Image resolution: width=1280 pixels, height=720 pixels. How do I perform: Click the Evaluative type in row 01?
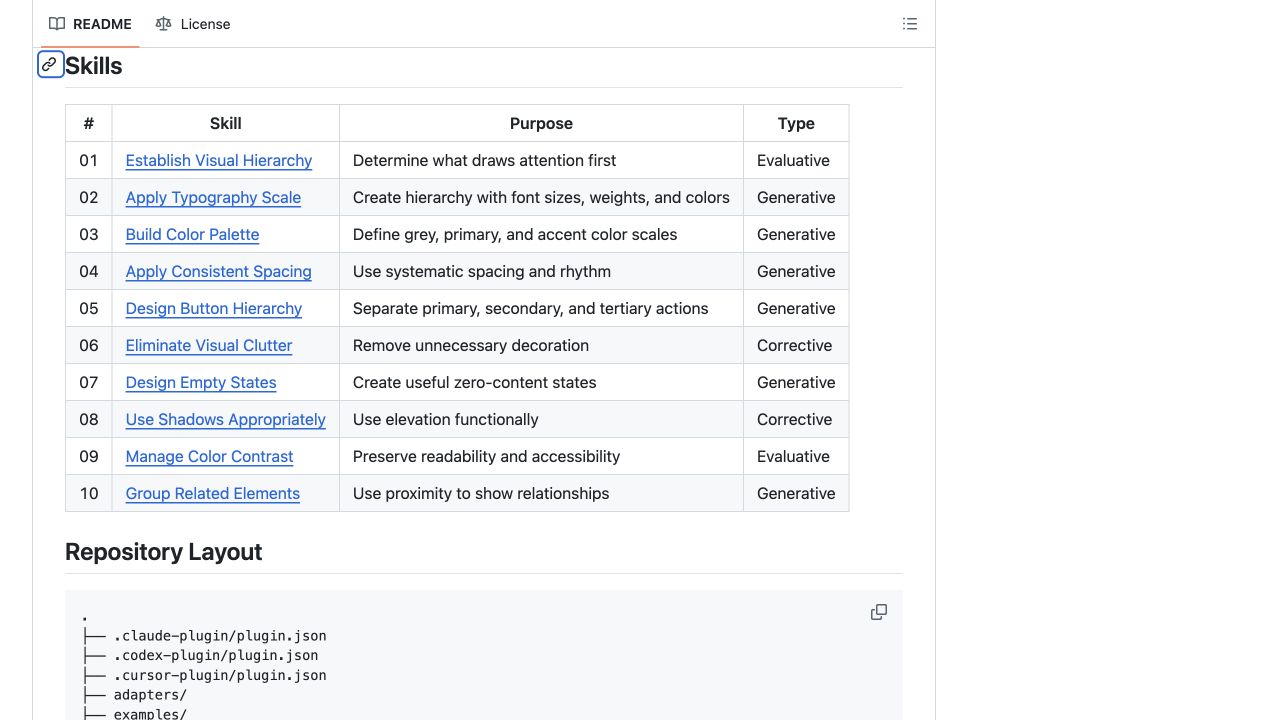click(x=796, y=161)
